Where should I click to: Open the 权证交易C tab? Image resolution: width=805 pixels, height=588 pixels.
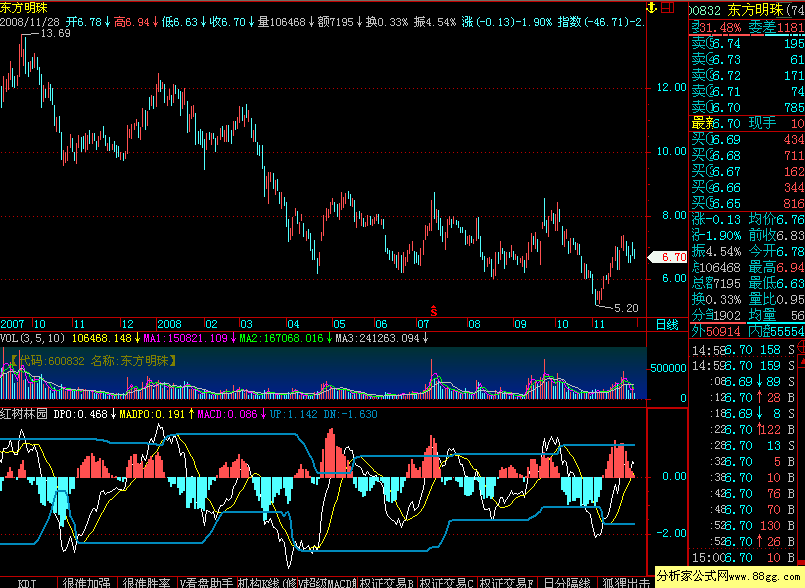coord(447,583)
